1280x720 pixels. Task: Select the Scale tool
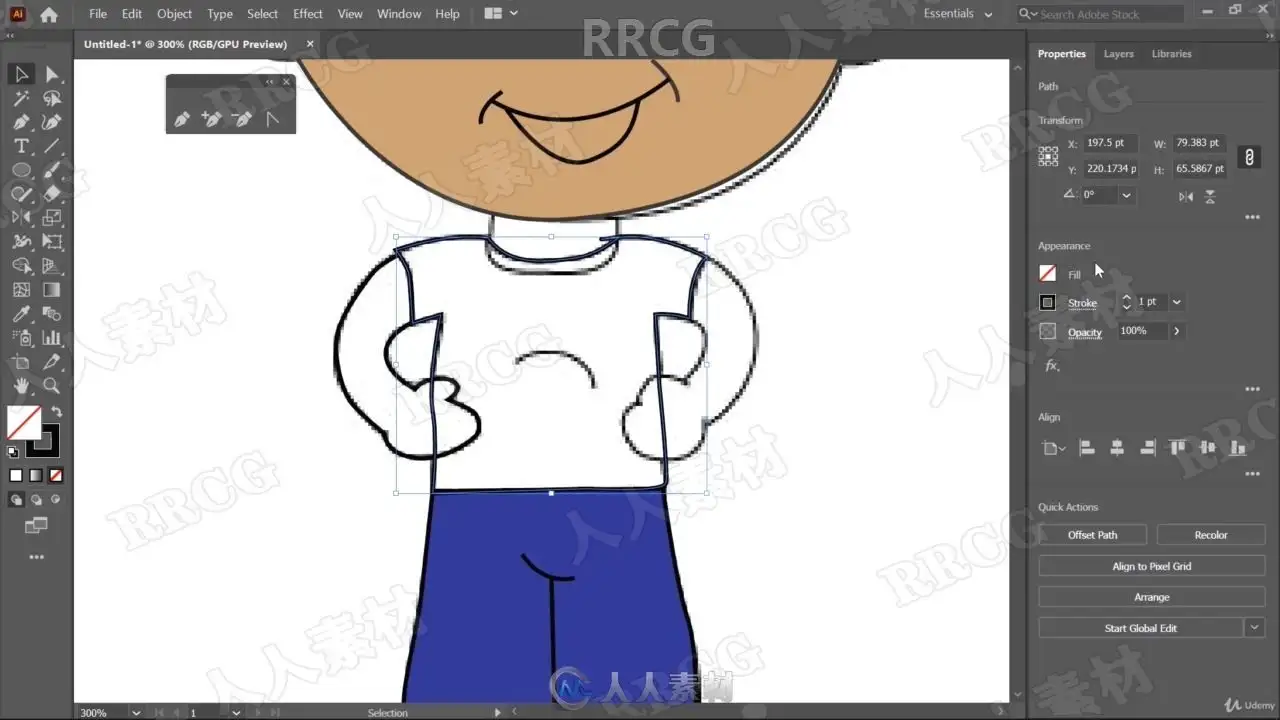52,218
